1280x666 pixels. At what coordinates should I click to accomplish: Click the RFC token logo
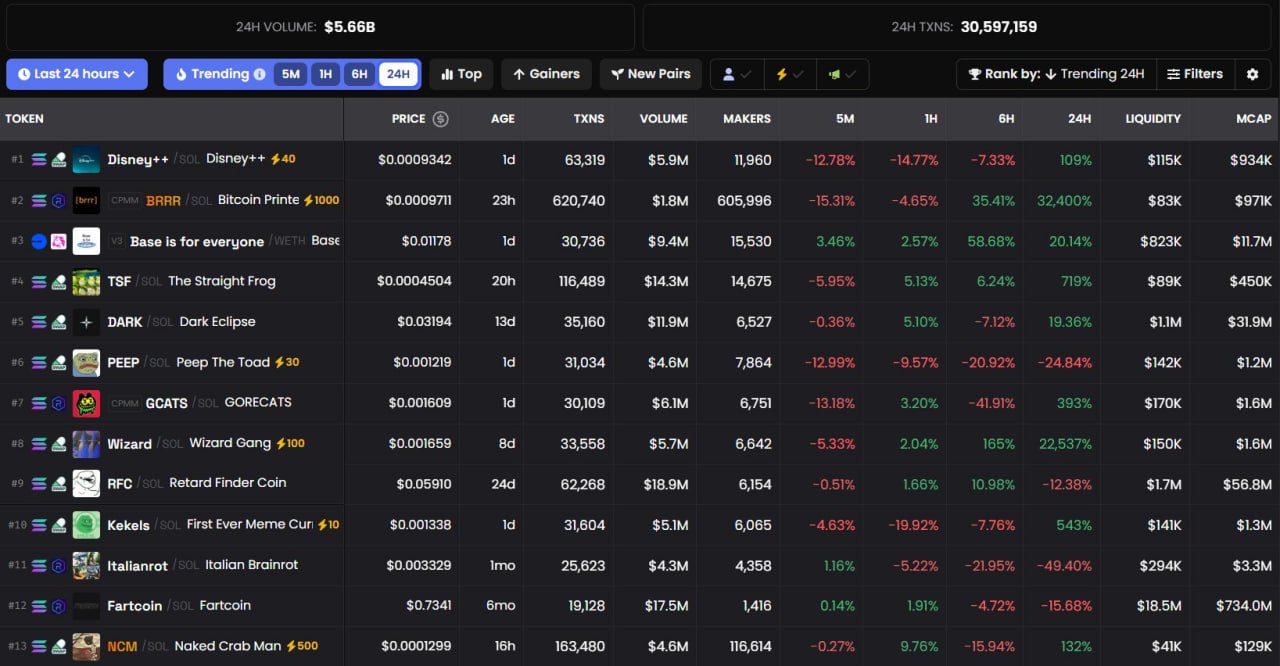pyautogui.click(x=86, y=484)
